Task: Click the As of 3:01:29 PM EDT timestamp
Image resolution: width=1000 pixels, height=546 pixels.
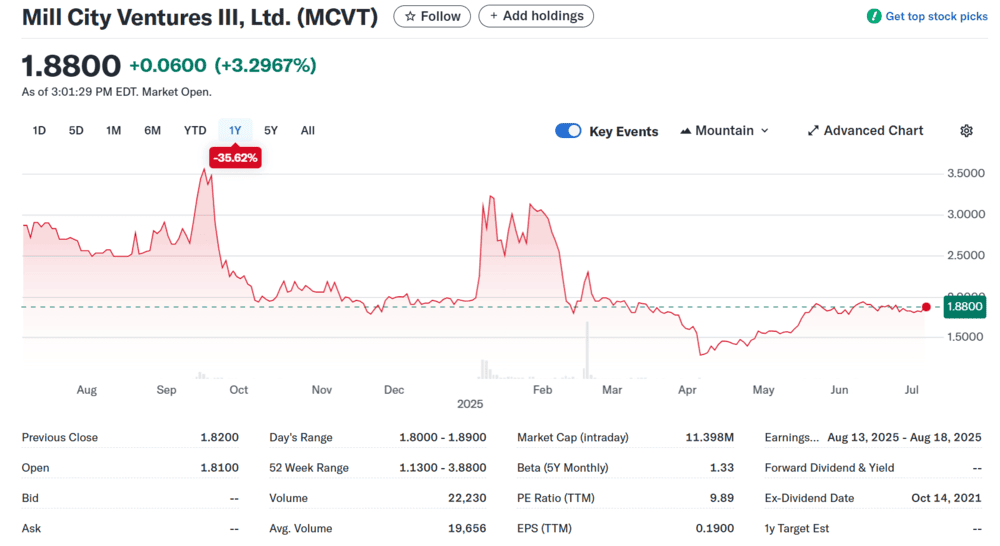Action: (117, 92)
